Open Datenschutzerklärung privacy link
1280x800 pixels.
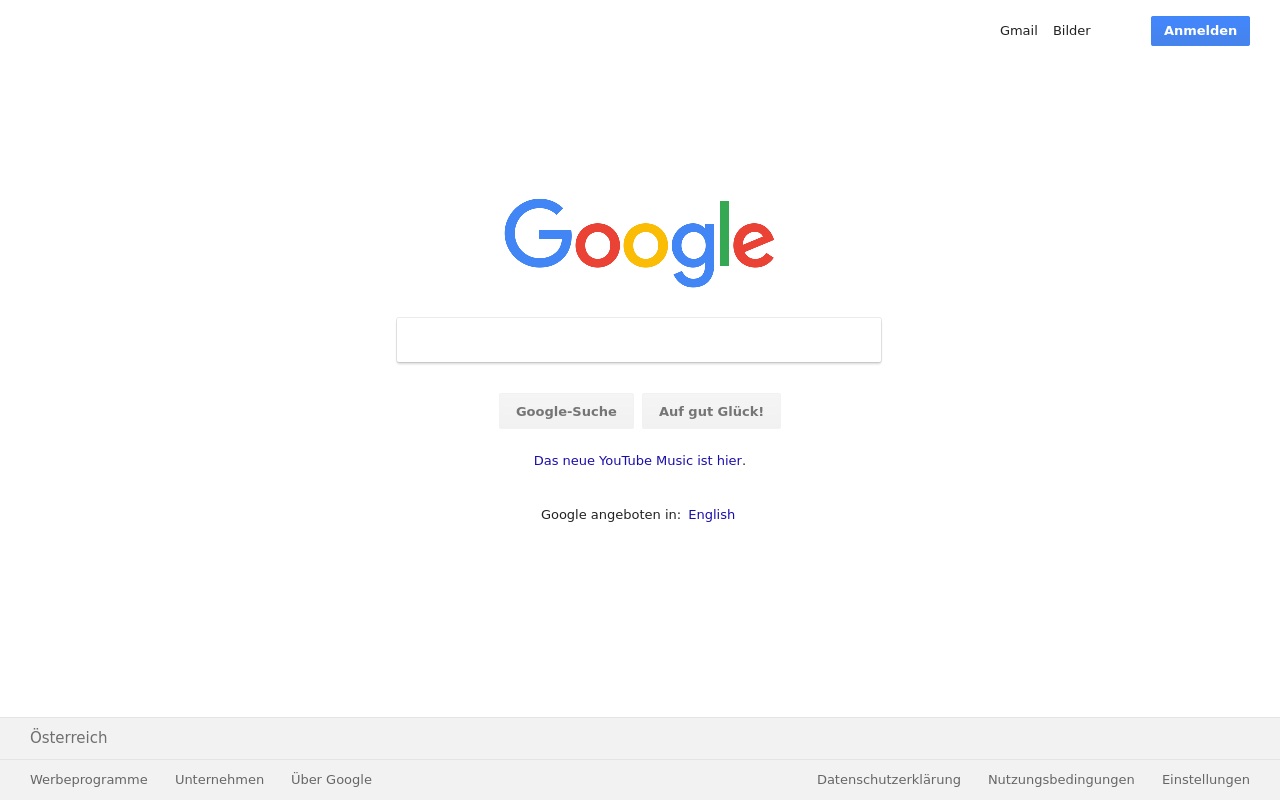[889, 780]
